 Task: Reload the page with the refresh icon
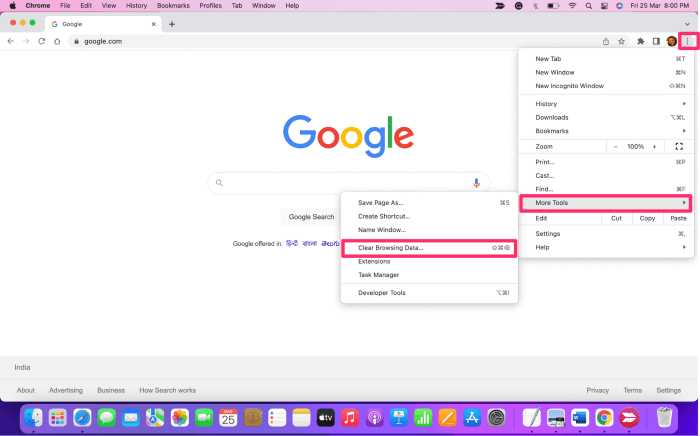42,41
